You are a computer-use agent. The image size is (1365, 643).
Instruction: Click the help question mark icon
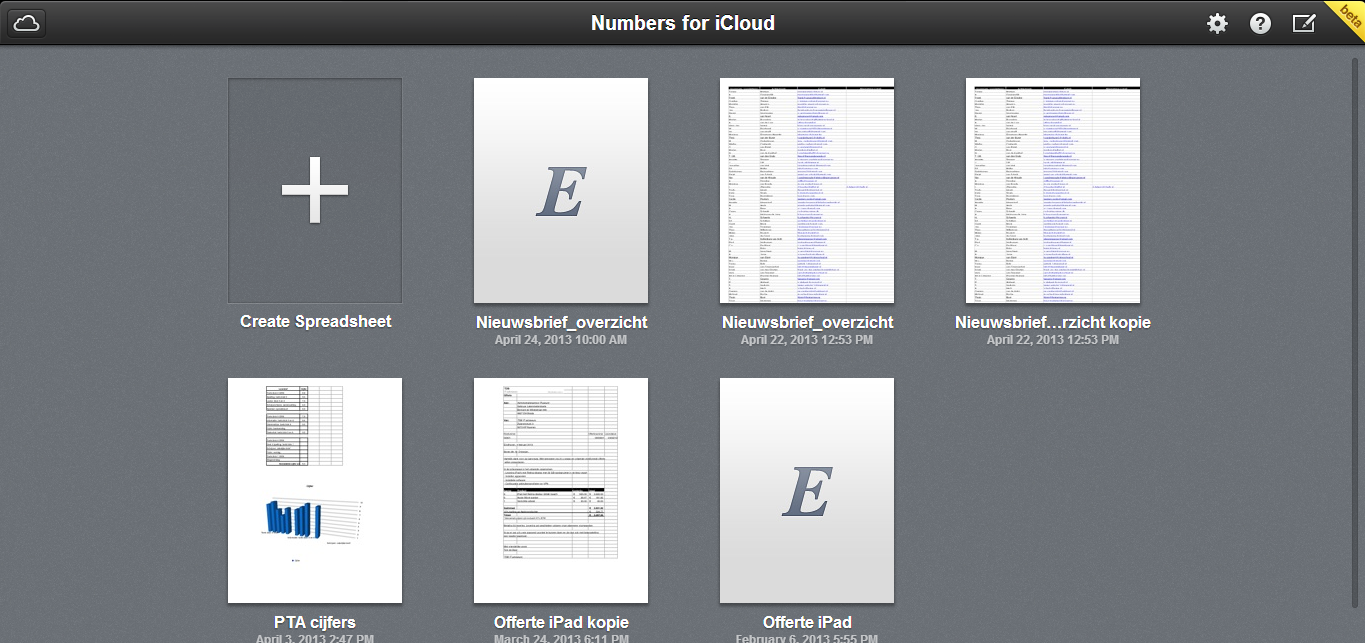click(x=1260, y=24)
